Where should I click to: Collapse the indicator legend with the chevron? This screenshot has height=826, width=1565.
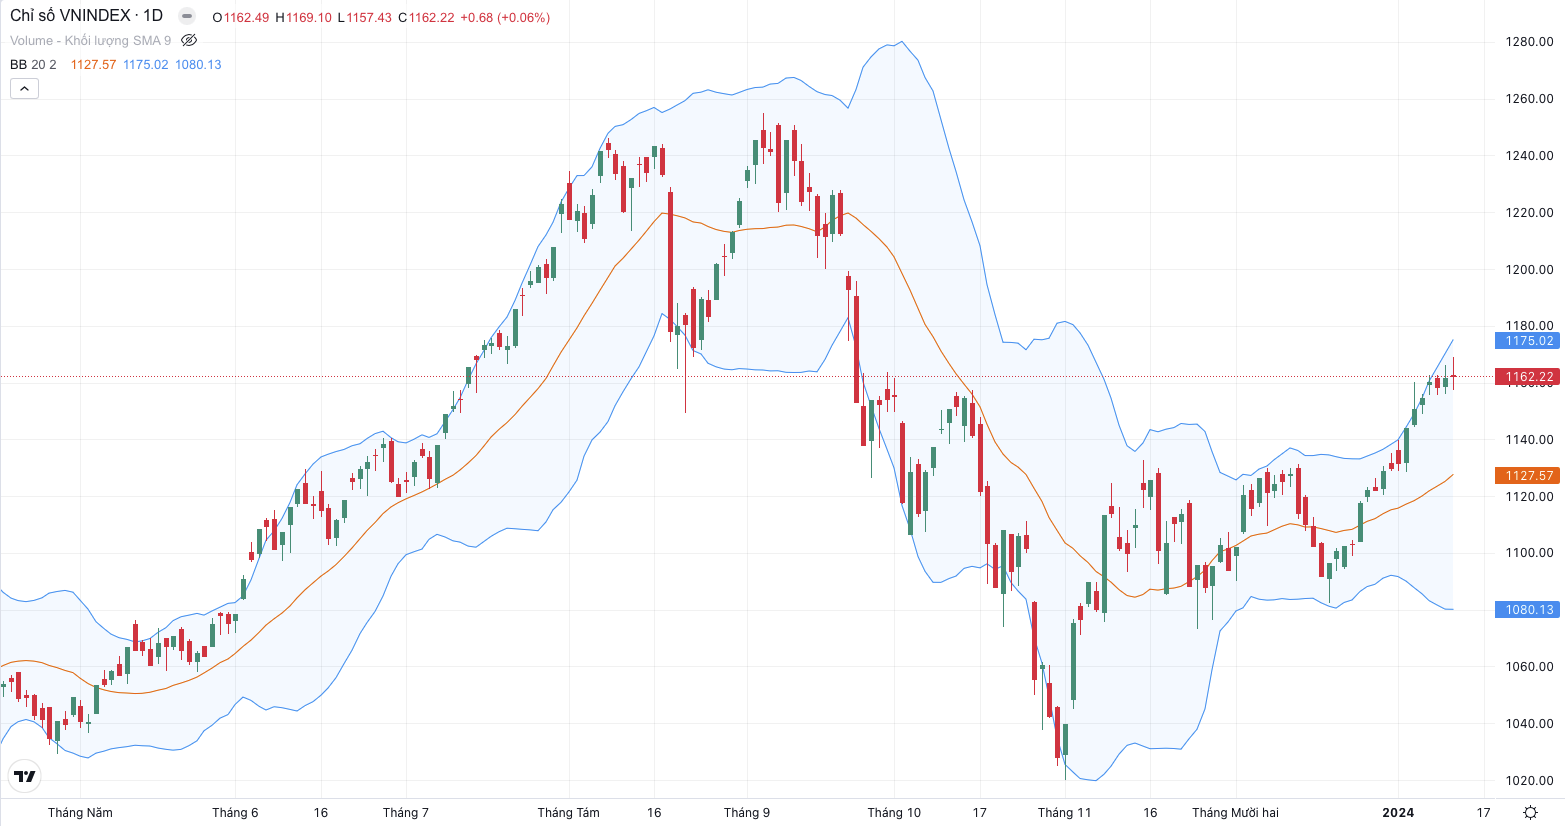click(24, 88)
